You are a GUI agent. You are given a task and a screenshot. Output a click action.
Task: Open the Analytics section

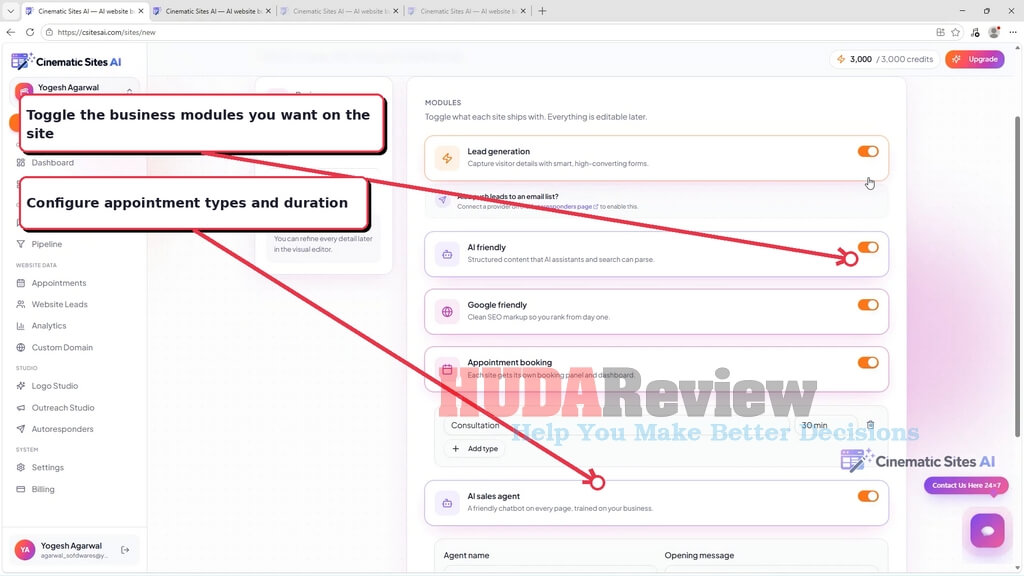coord(48,326)
